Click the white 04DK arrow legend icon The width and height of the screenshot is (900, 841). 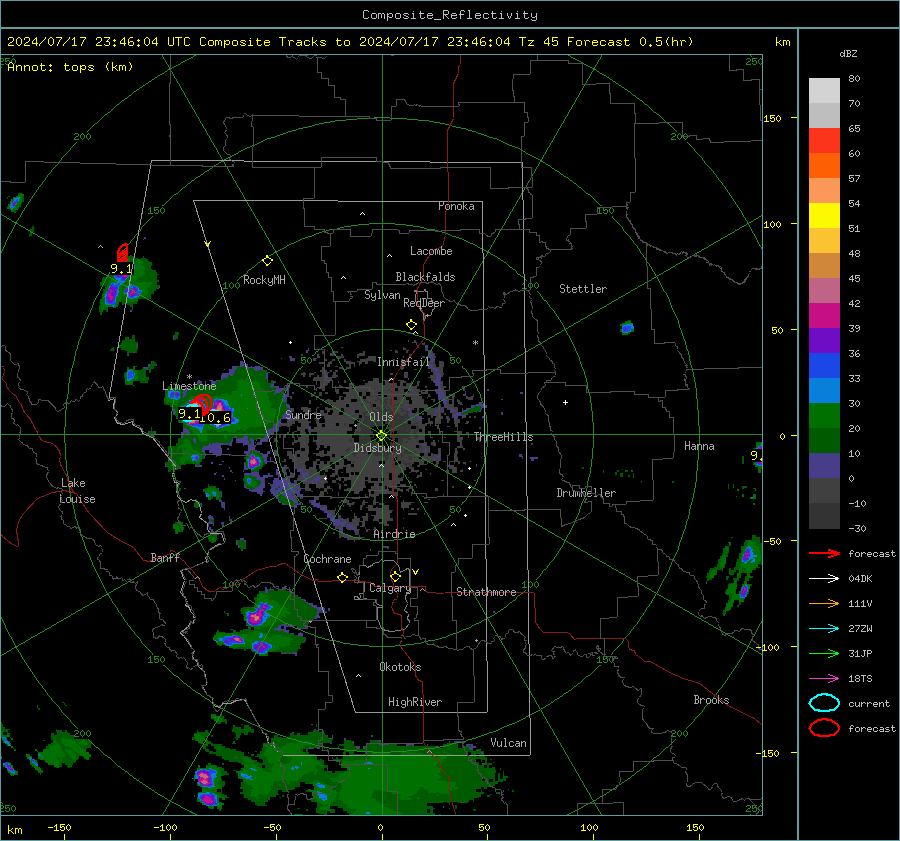tap(824, 578)
